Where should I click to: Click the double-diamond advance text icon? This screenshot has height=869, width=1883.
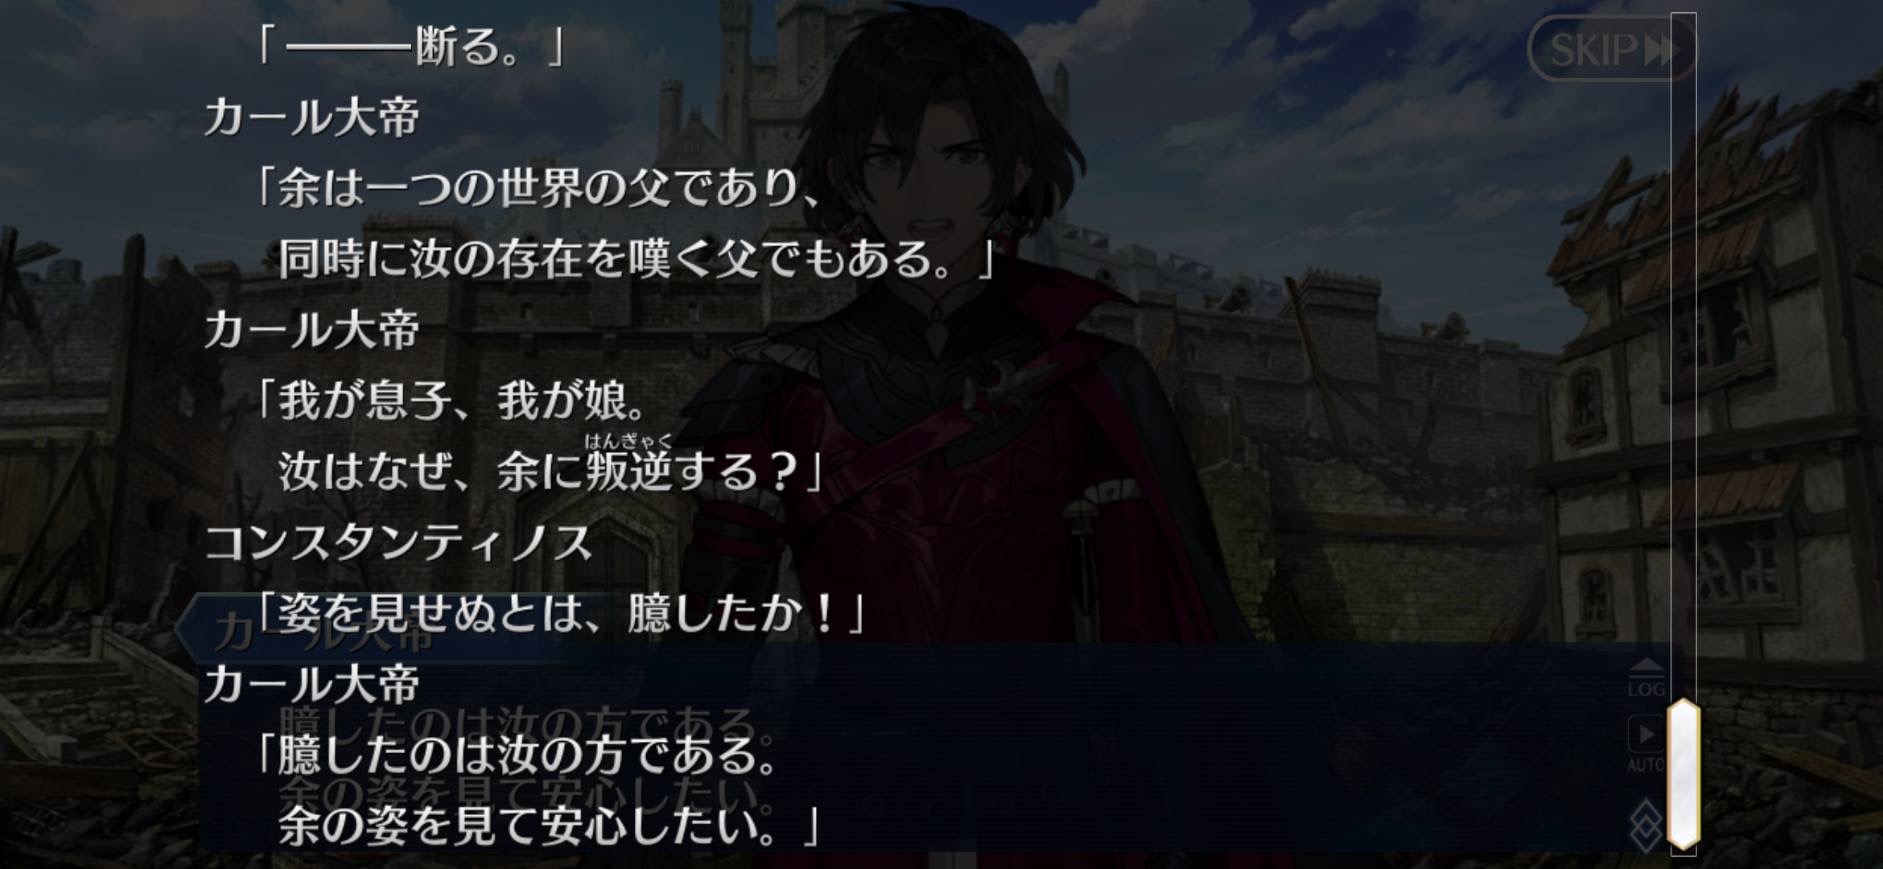(1646, 824)
